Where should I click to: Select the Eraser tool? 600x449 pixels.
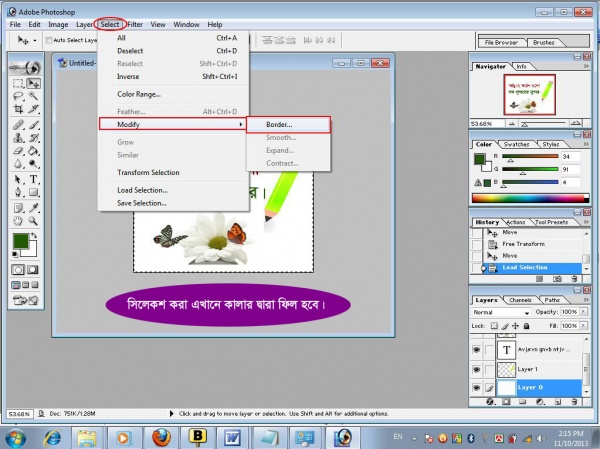(x=18, y=151)
